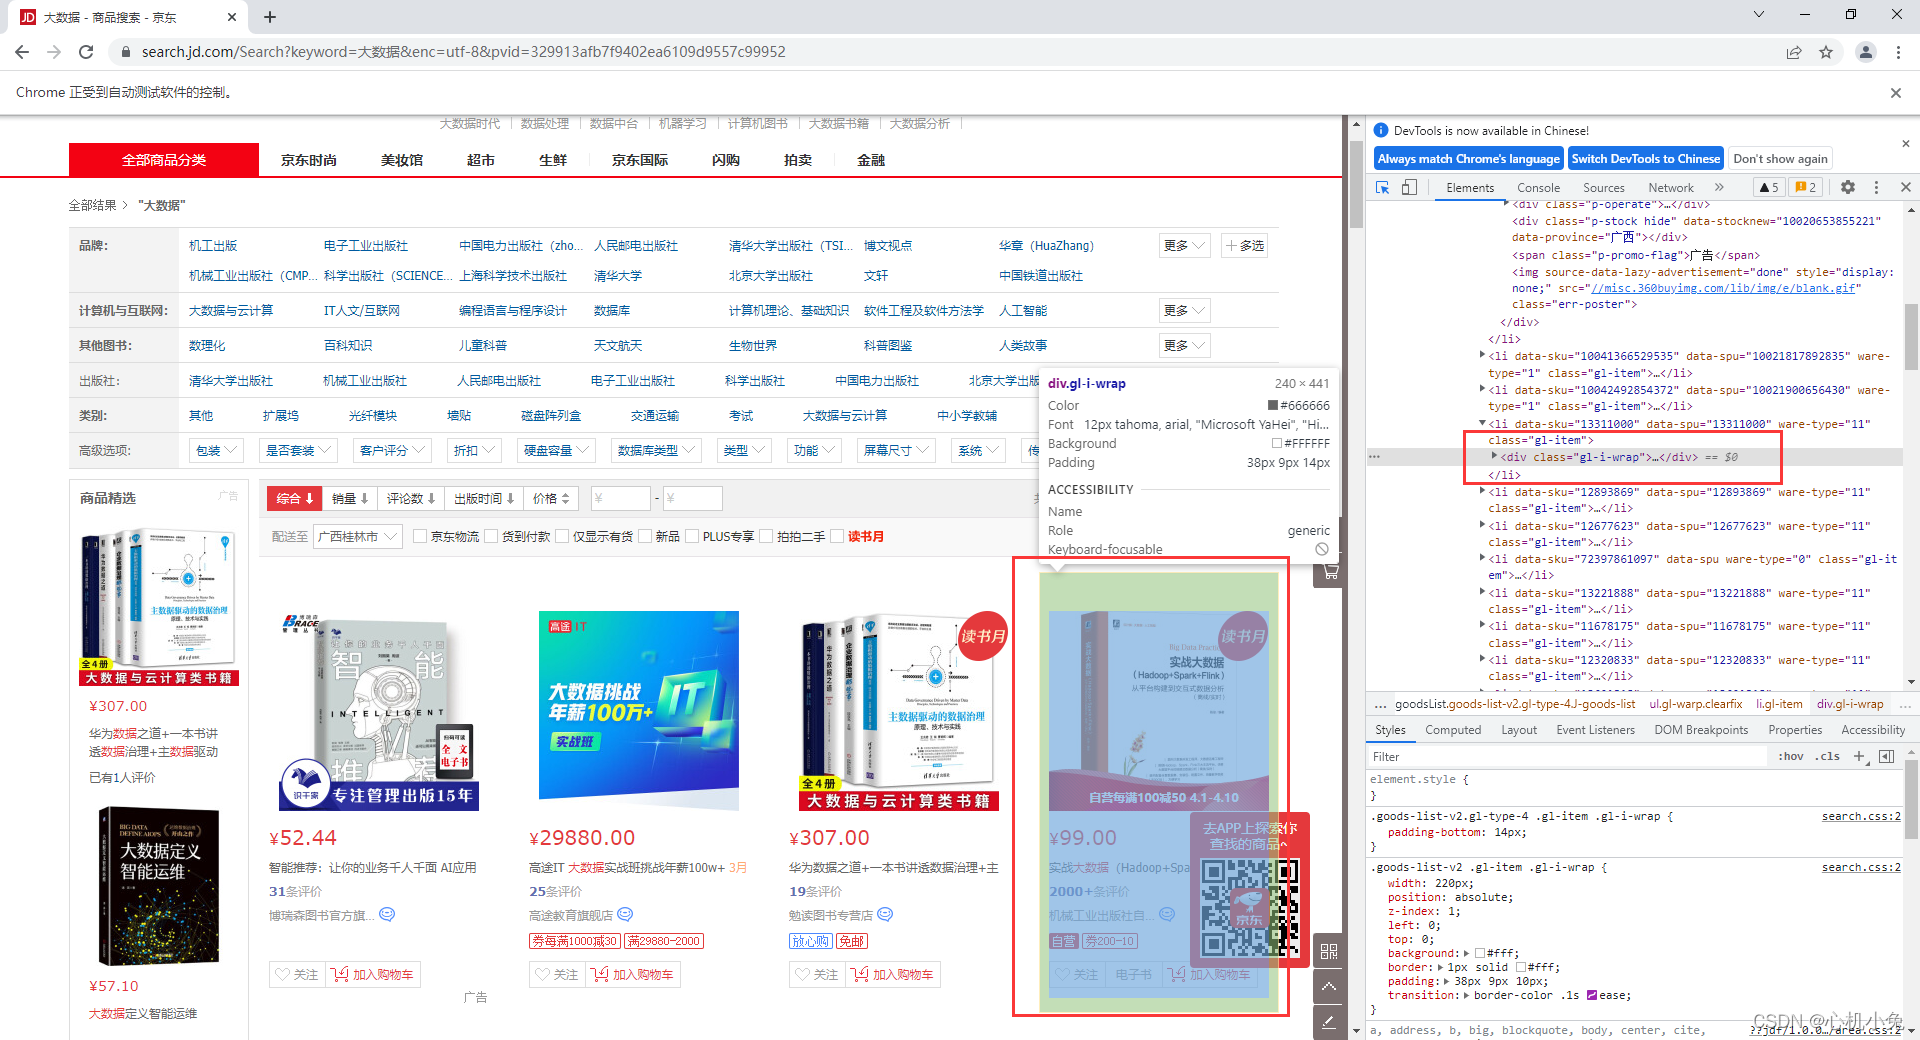This screenshot has height=1040, width=1920.
Task: Open the ease transition timing swatch
Action: pyautogui.click(x=1592, y=995)
